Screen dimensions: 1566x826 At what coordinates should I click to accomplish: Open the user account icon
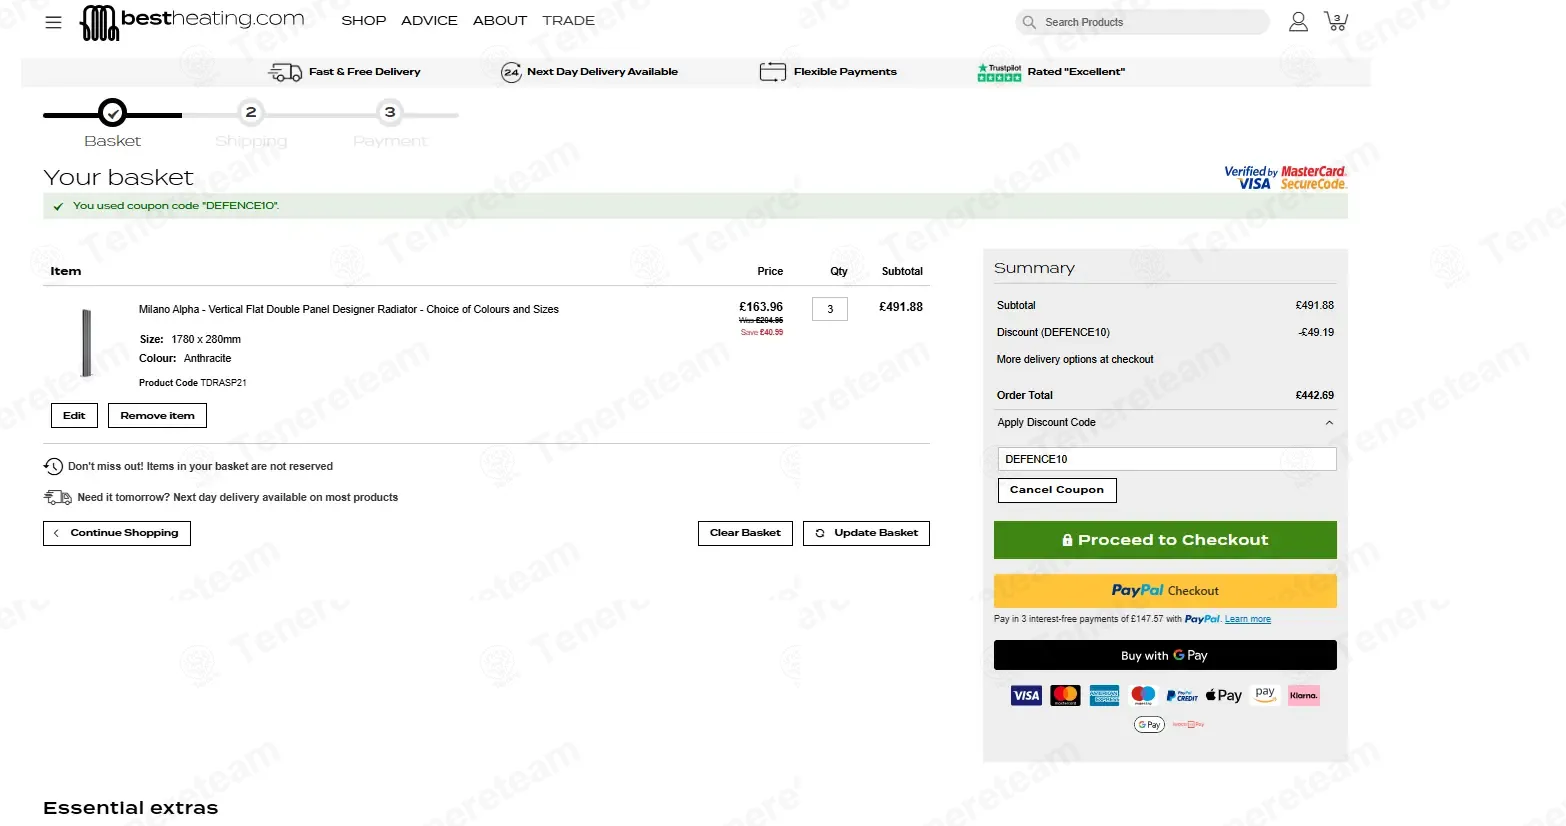(1298, 22)
